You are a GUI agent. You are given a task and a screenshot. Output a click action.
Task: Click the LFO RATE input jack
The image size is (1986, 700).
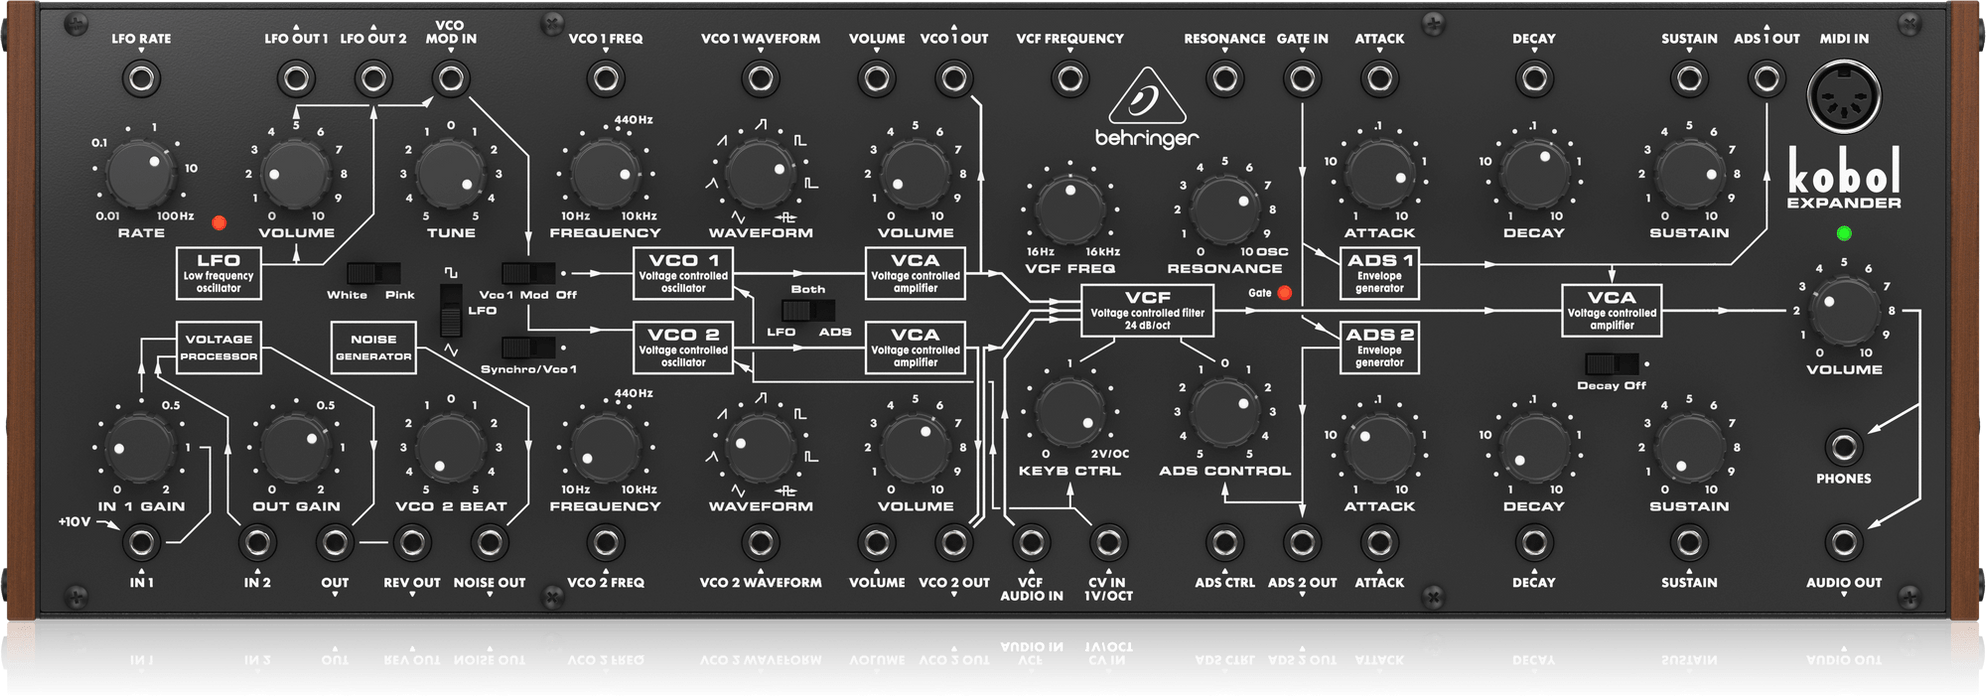141,78
